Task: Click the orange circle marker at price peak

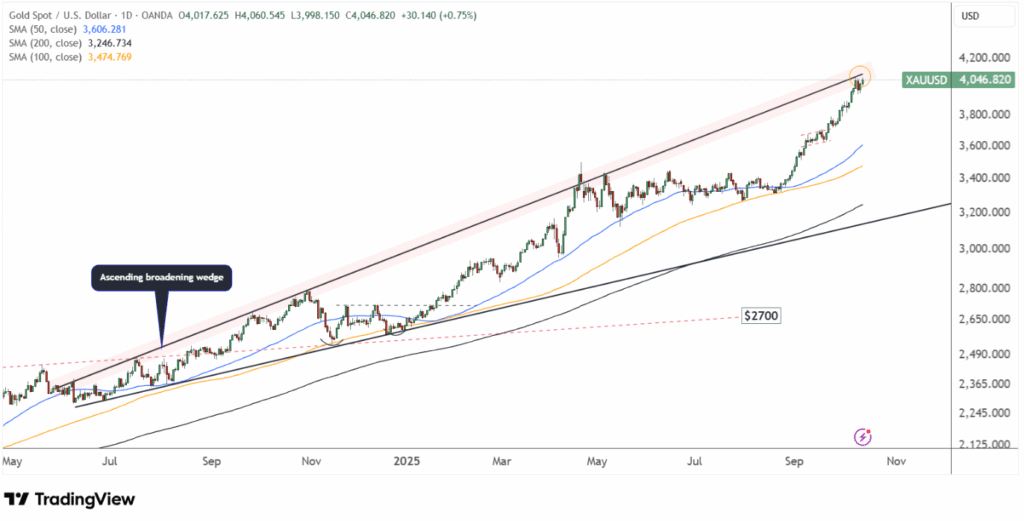Action: tap(859, 75)
